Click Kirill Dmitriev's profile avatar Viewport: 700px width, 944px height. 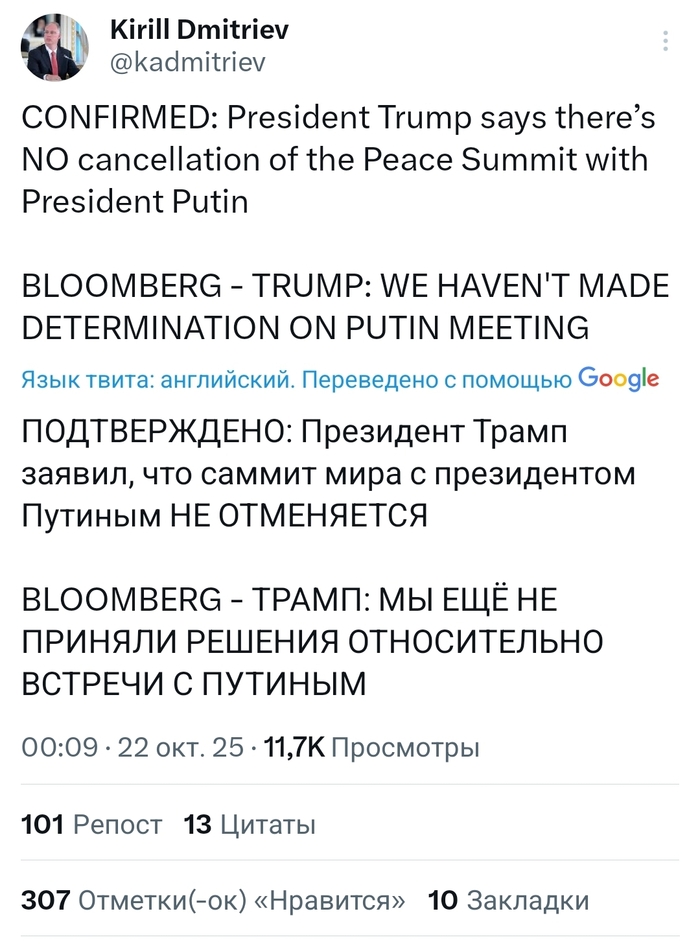56,47
